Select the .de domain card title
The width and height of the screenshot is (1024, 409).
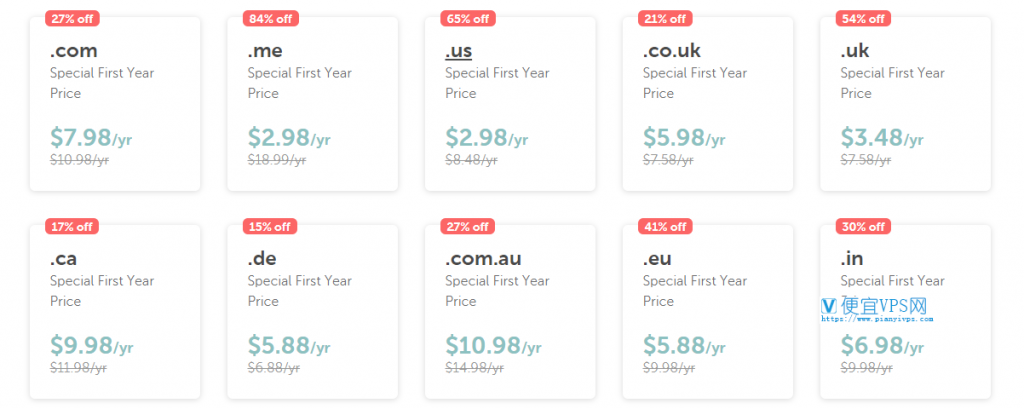262,259
